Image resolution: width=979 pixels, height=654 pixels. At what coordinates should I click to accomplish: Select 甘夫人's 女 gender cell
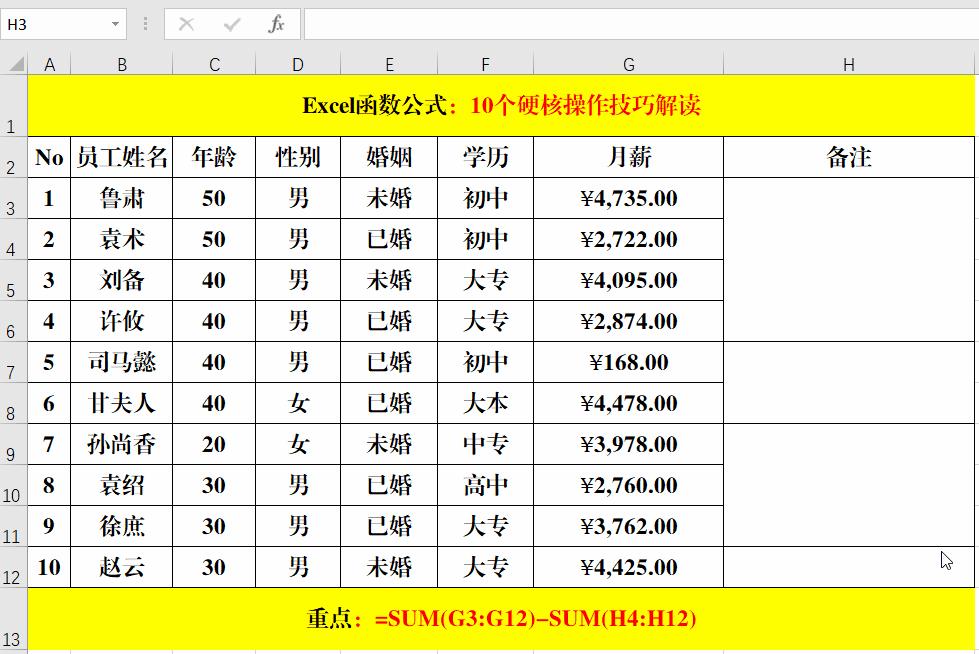pos(297,403)
